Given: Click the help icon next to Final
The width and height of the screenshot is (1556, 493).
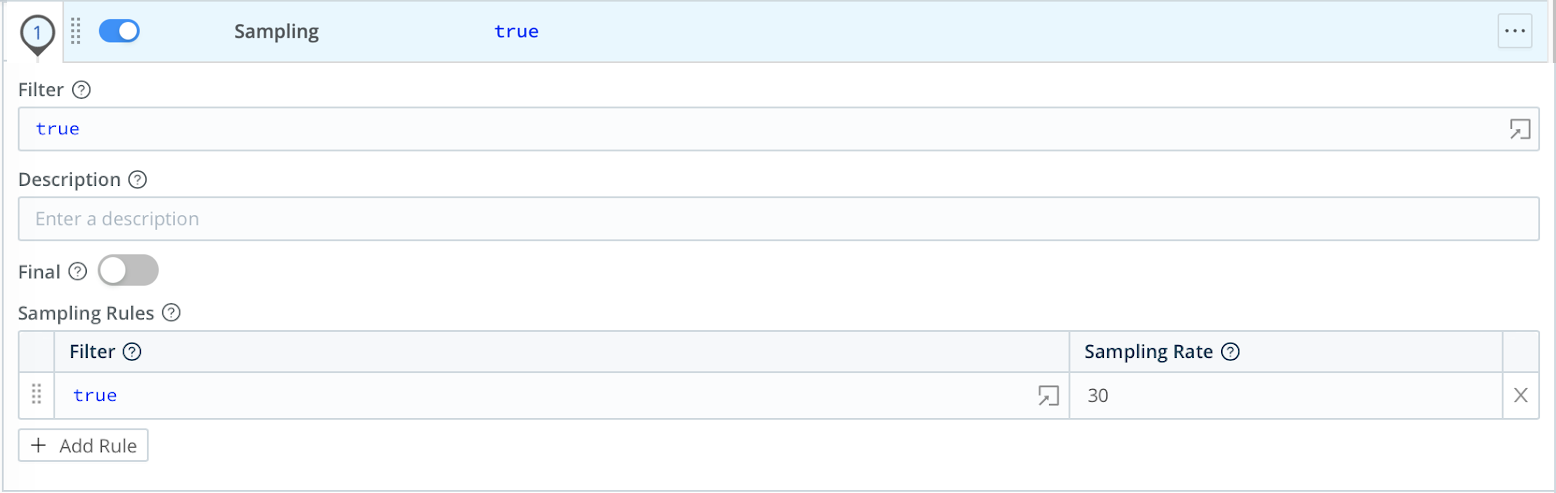Looking at the screenshot, I should pos(78,271).
